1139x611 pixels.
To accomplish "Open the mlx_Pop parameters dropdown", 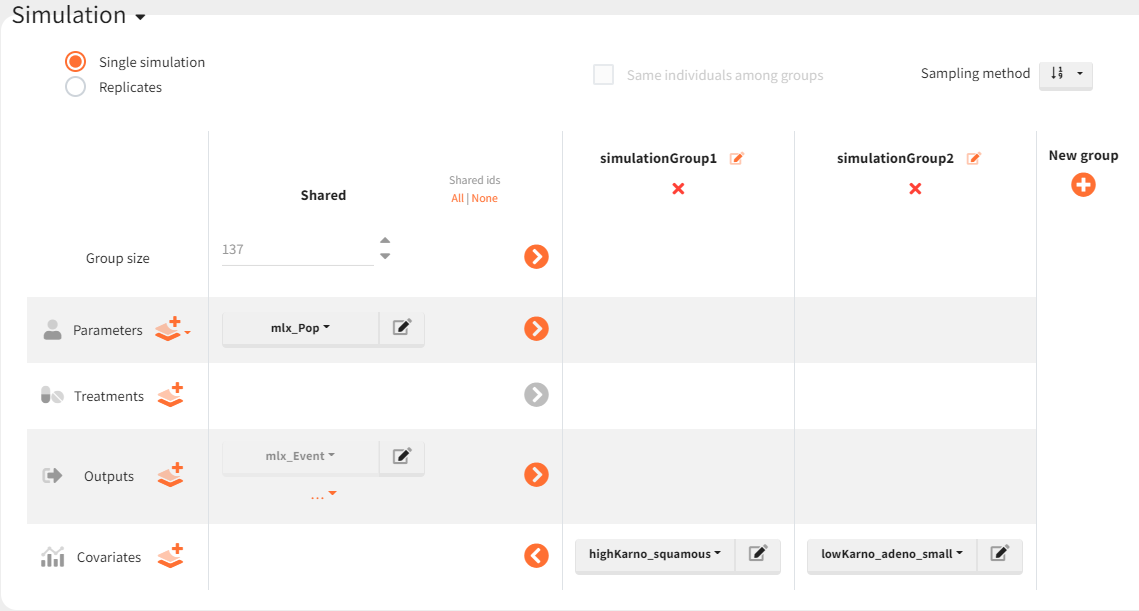I will click(x=300, y=328).
